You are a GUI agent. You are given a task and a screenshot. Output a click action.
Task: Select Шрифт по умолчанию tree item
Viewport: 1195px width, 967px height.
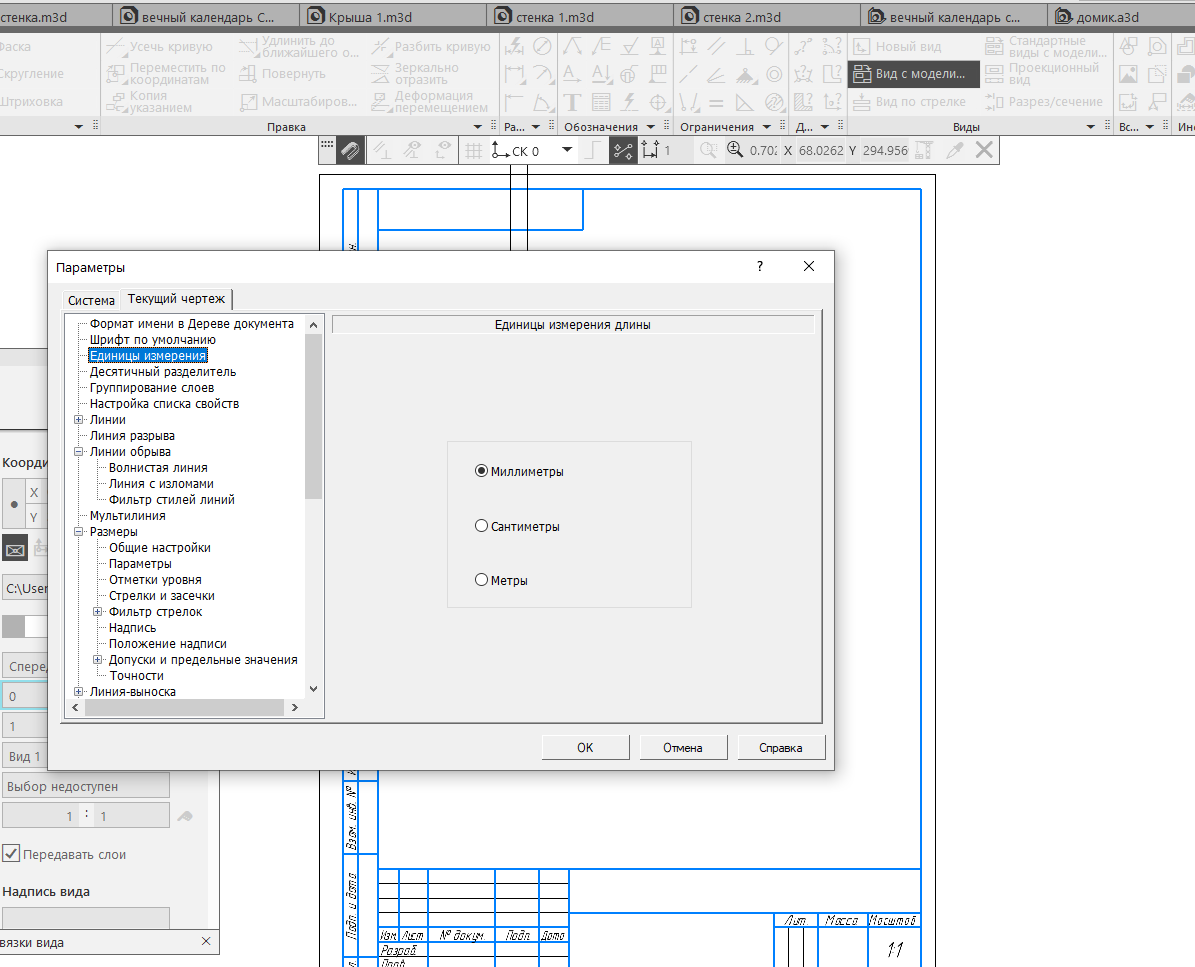coord(152,340)
